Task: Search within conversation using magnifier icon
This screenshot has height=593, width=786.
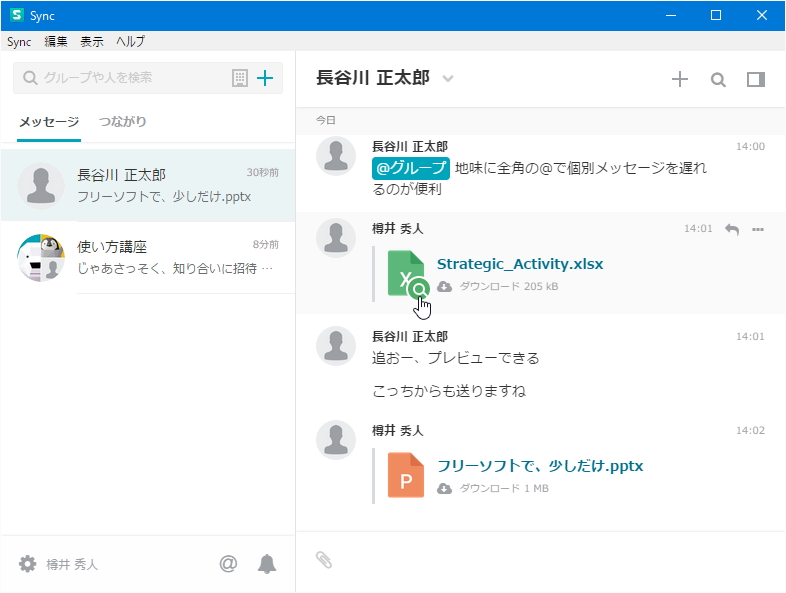Action: pos(718,79)
